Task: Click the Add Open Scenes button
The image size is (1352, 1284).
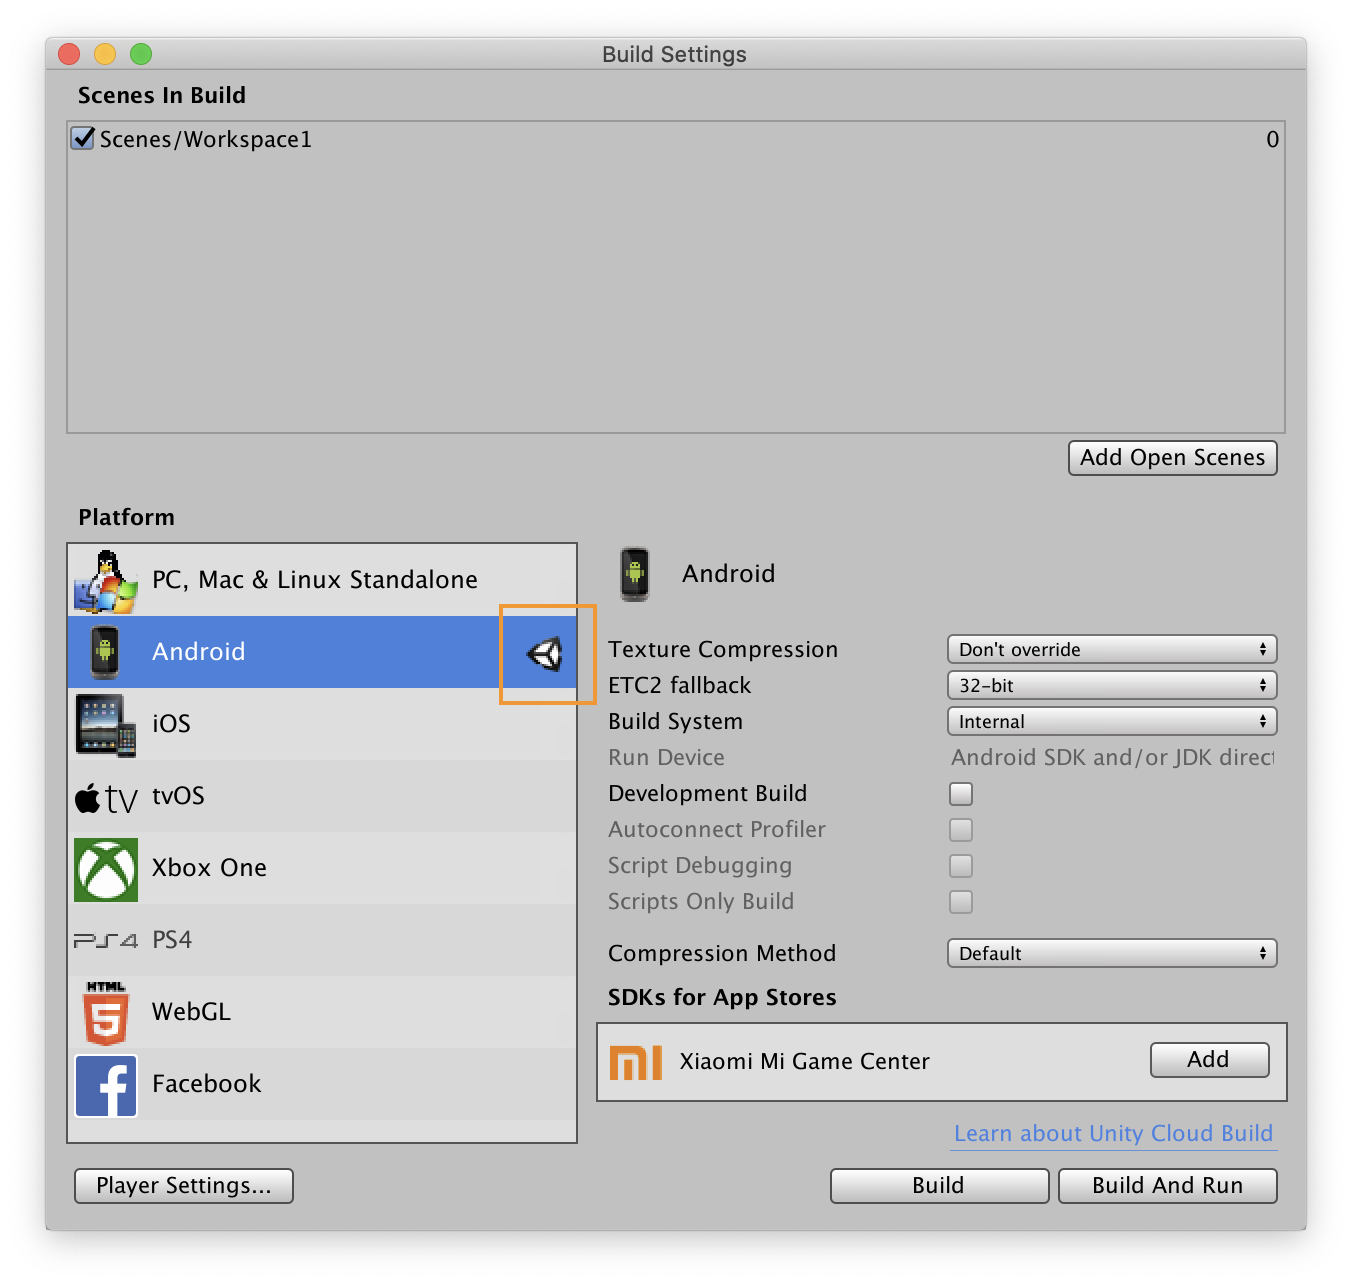Action: (x=1173, y=458)
